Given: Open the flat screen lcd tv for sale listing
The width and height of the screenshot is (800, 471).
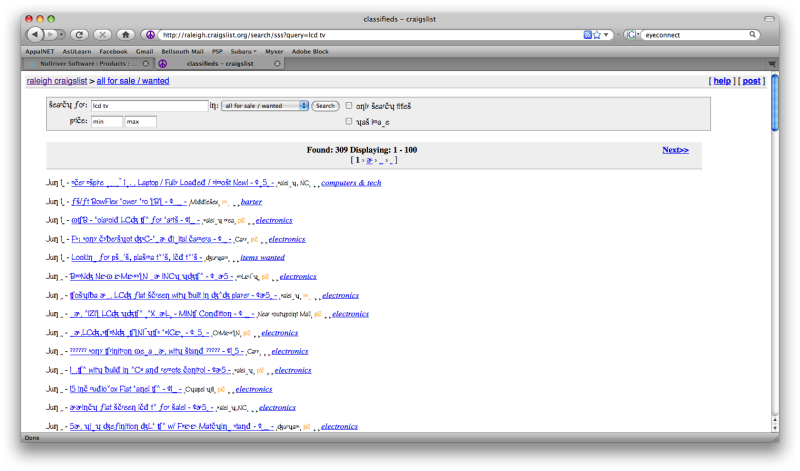Looking at the screenshot, I should click(141, 407).
